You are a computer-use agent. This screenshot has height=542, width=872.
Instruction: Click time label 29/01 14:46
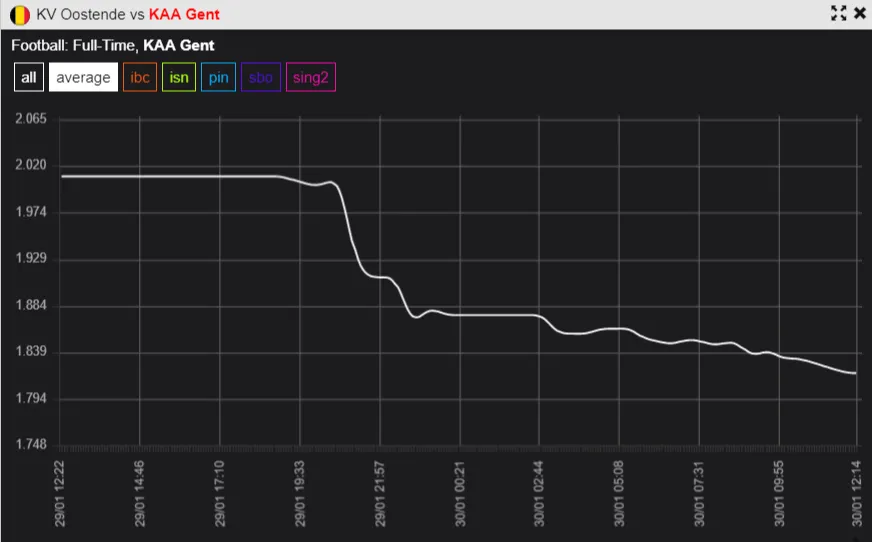pyautogui.click(x=140, y=494)
